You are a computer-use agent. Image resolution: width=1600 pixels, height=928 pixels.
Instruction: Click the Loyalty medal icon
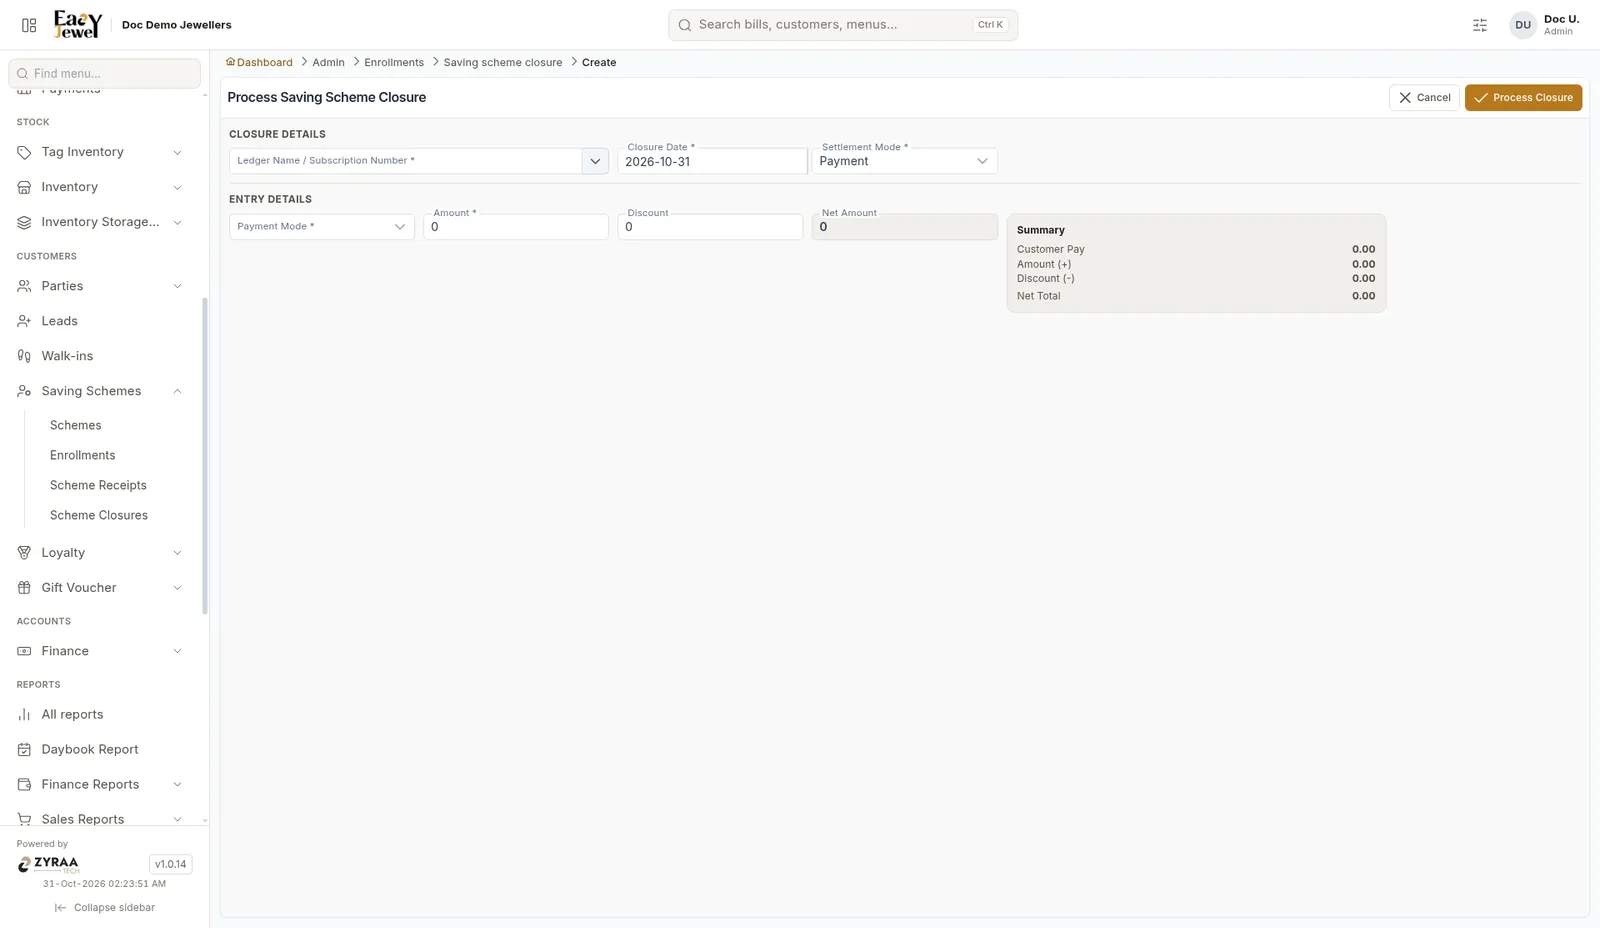coord(24,553)
